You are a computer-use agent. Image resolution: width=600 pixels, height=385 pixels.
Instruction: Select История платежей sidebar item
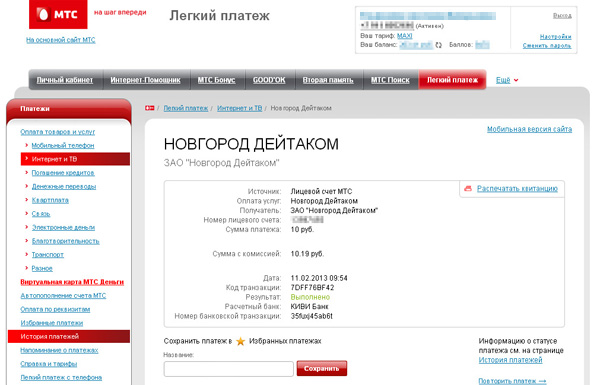pyautogui.click(x=69, y=336)
